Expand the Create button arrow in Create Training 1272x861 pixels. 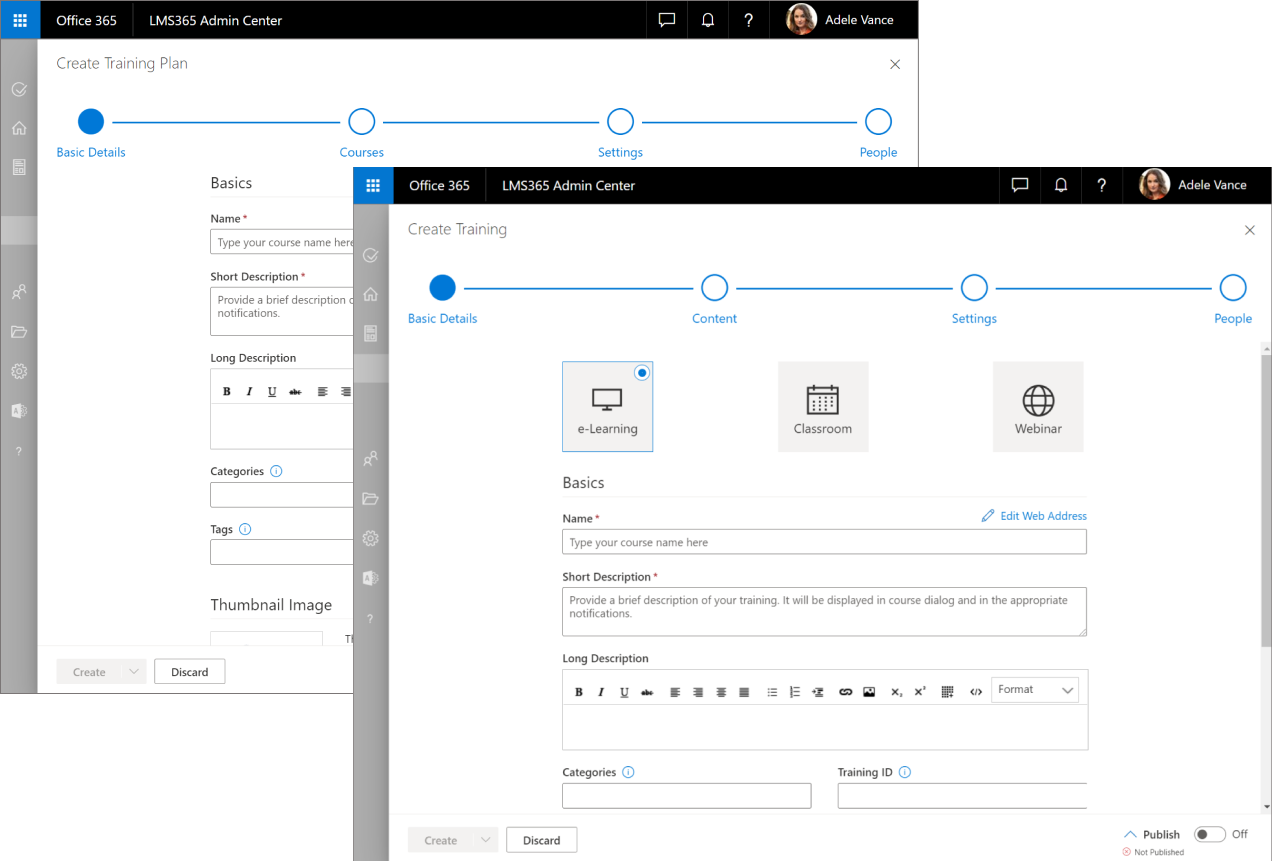pyautogui.click(x=486, y=840)
